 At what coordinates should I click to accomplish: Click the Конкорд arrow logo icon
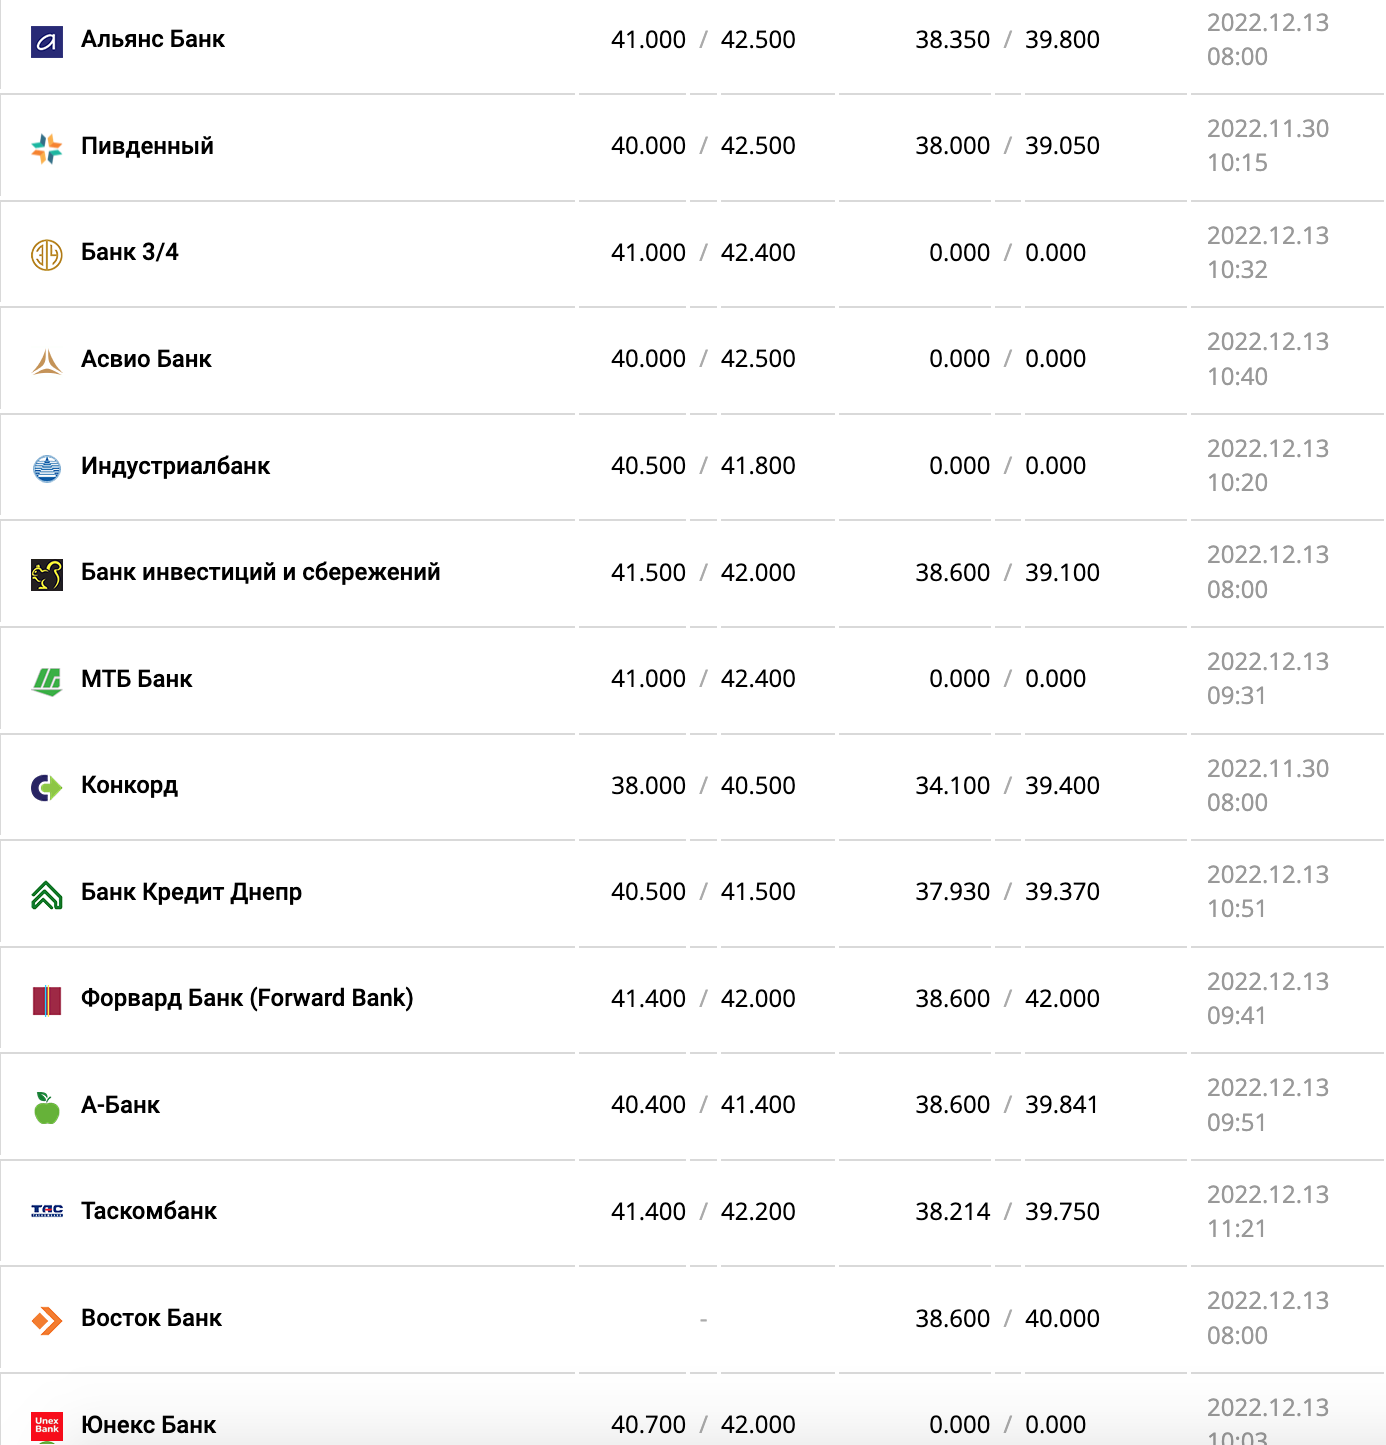tap(47, 788)
